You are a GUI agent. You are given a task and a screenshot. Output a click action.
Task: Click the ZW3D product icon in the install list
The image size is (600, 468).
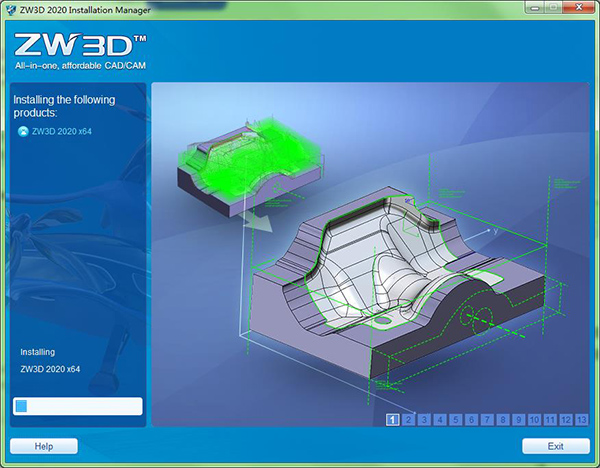23,131
